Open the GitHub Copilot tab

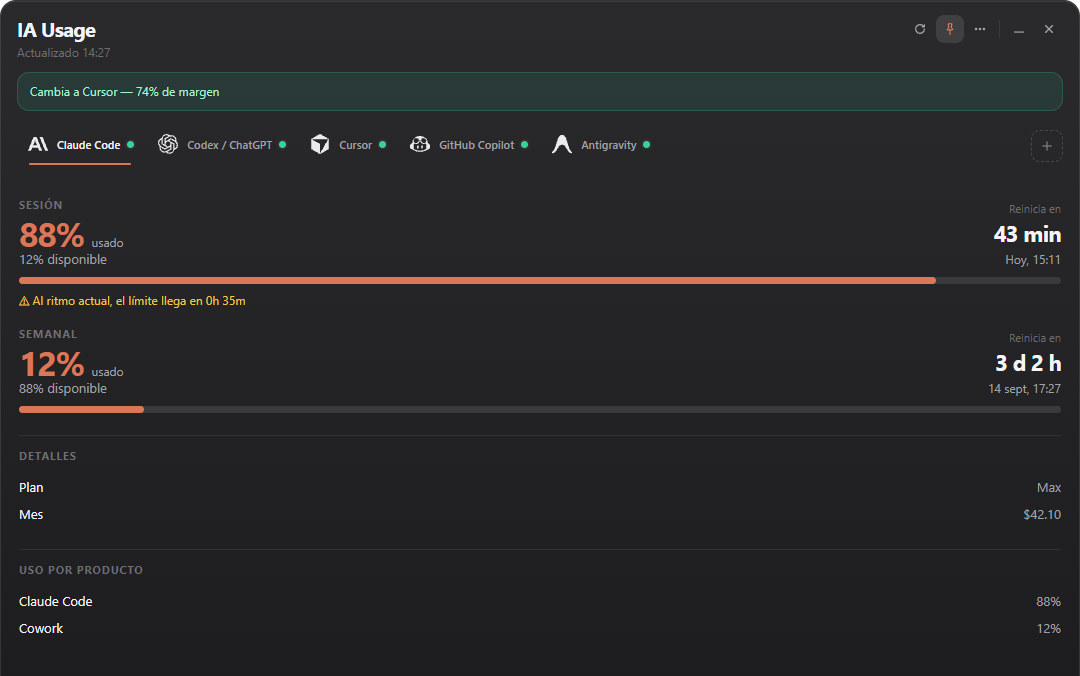pos(469,145)
